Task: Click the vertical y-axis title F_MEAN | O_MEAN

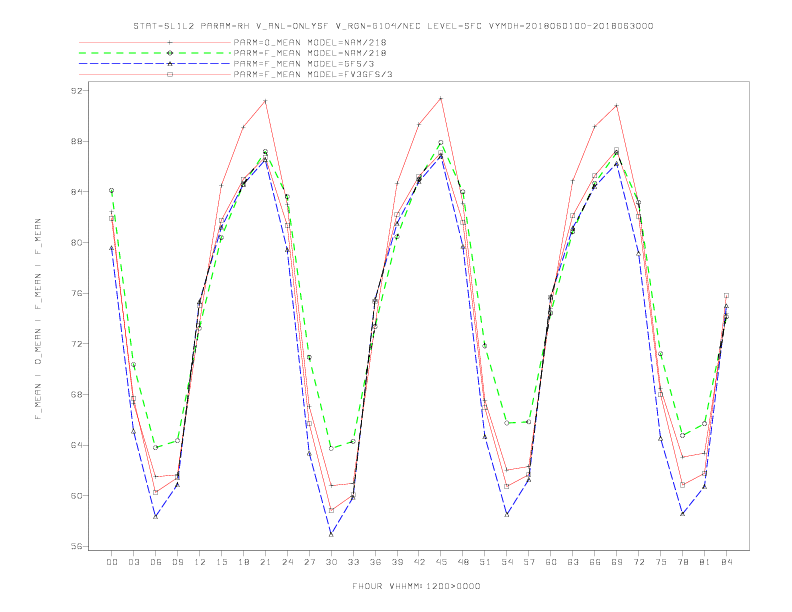Action: point(38,319)
